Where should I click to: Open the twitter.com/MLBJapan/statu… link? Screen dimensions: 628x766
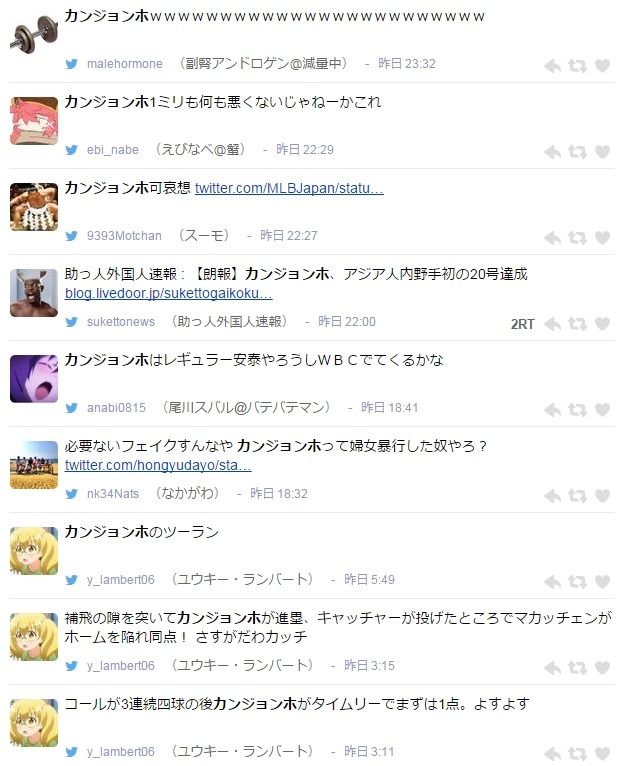289,189
